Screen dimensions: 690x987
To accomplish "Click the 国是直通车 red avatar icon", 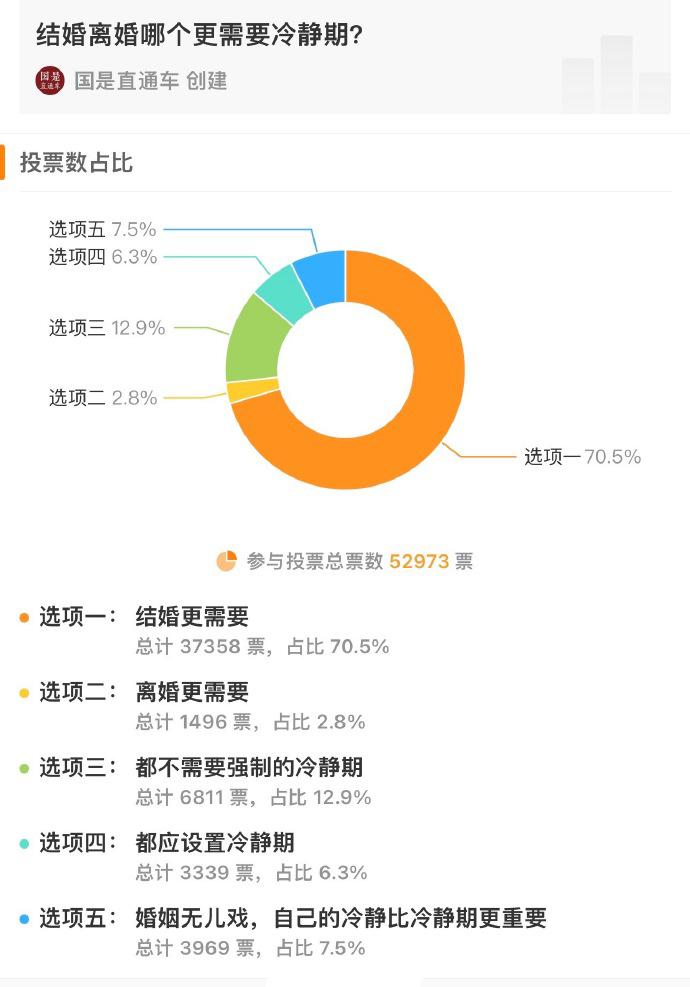I will click(50, 81).
